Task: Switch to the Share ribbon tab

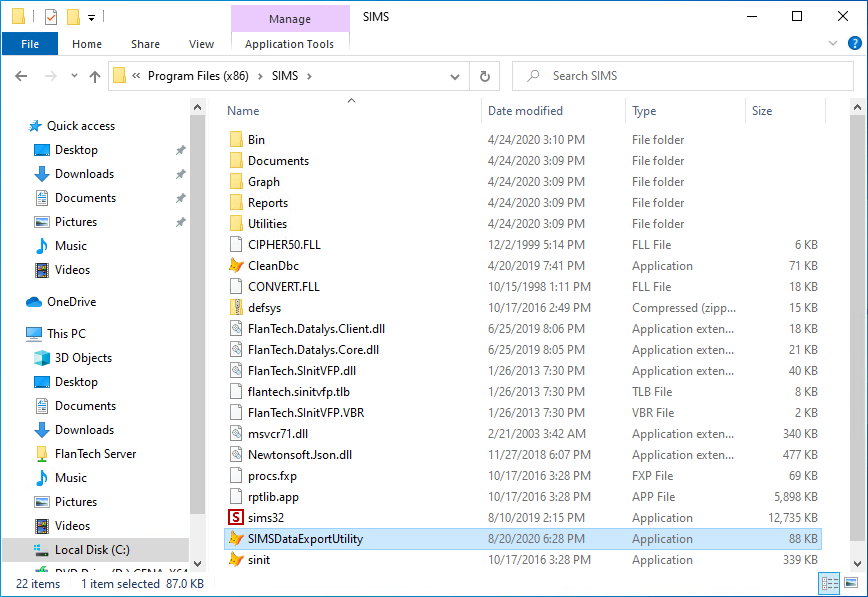Action: (x=145, y=44)
